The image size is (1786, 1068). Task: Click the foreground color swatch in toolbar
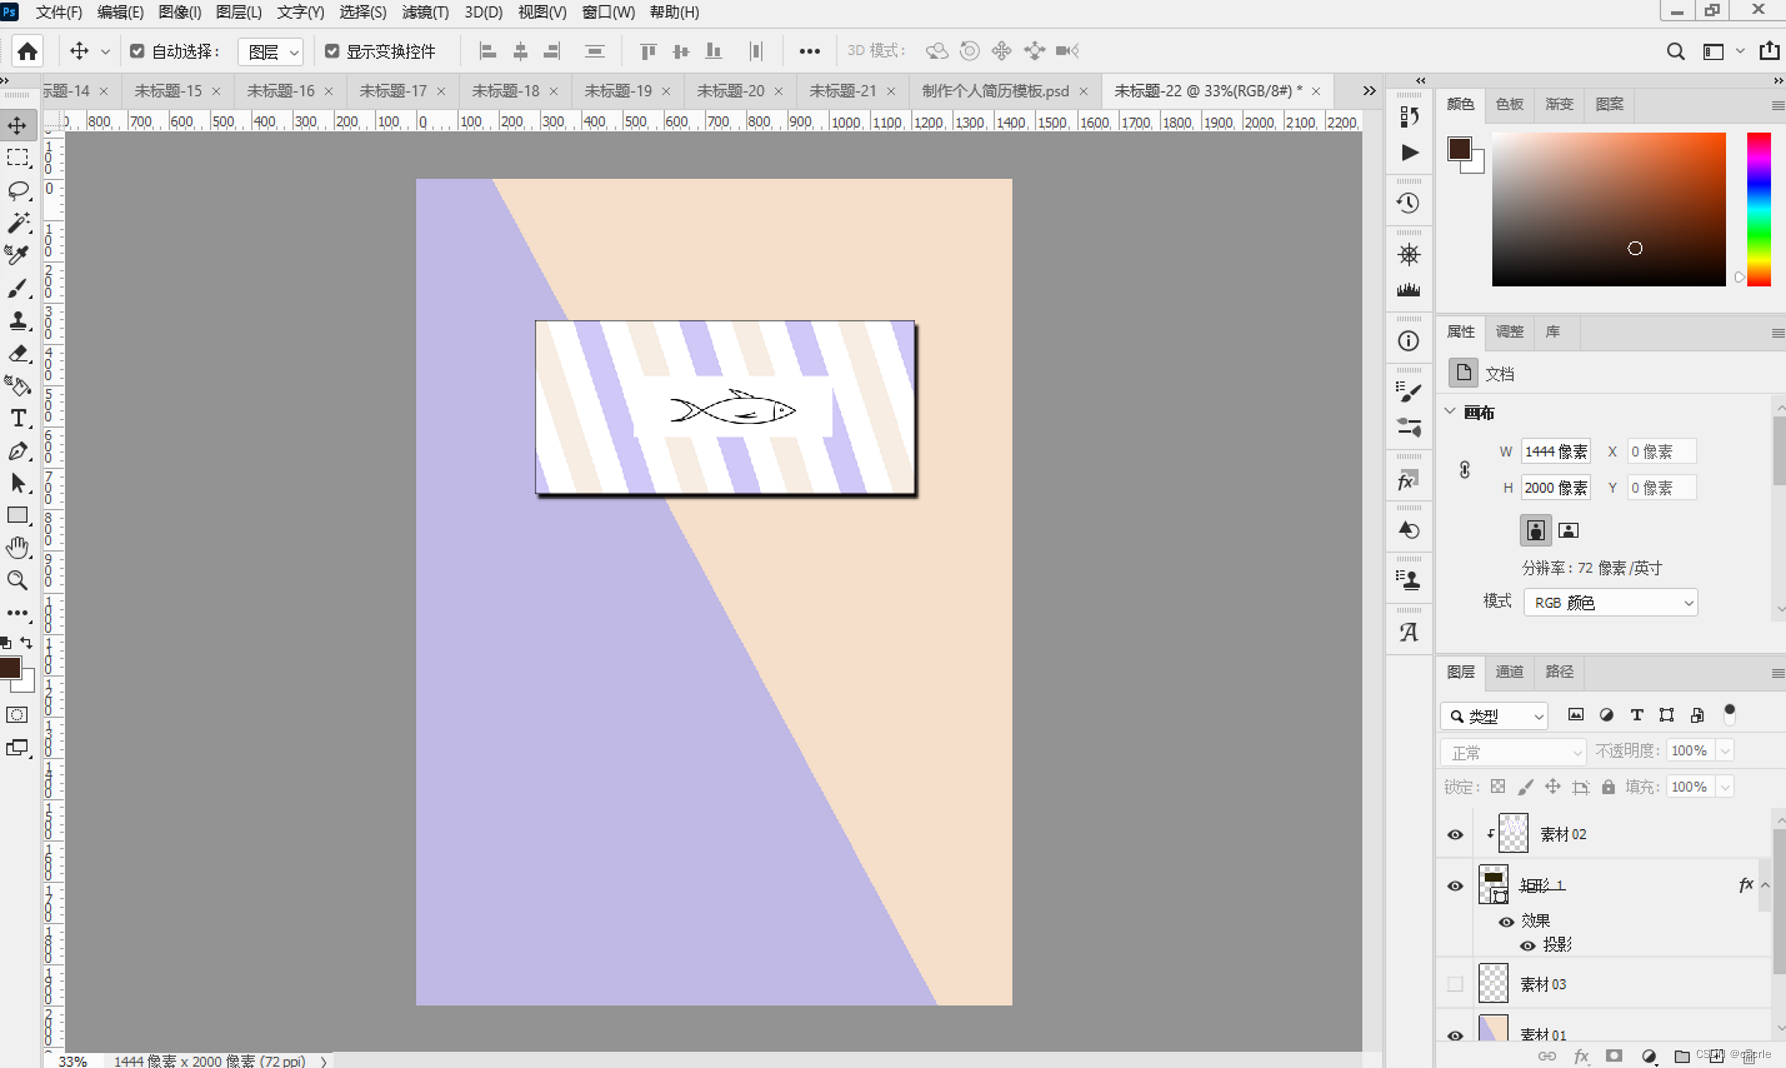click(x=11, y=669)
